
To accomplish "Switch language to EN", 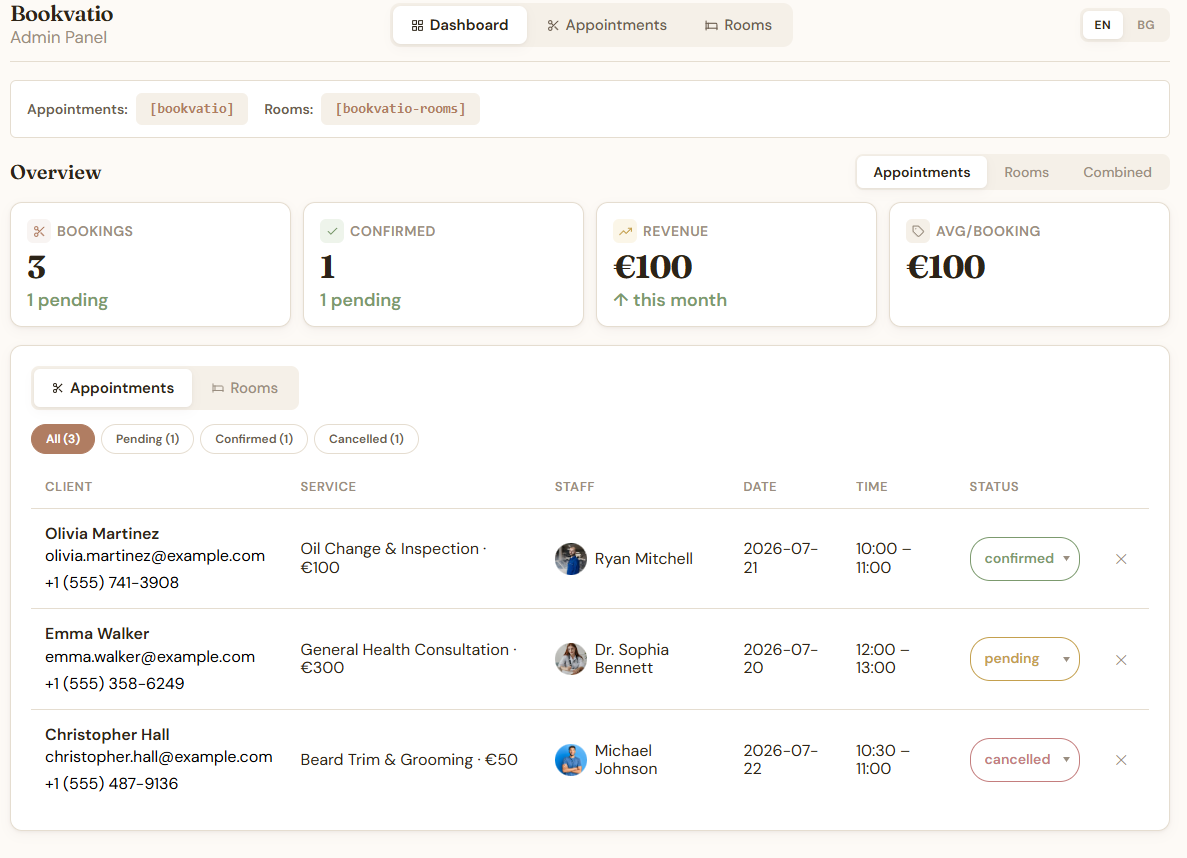I will click(x=1102, y=25).
